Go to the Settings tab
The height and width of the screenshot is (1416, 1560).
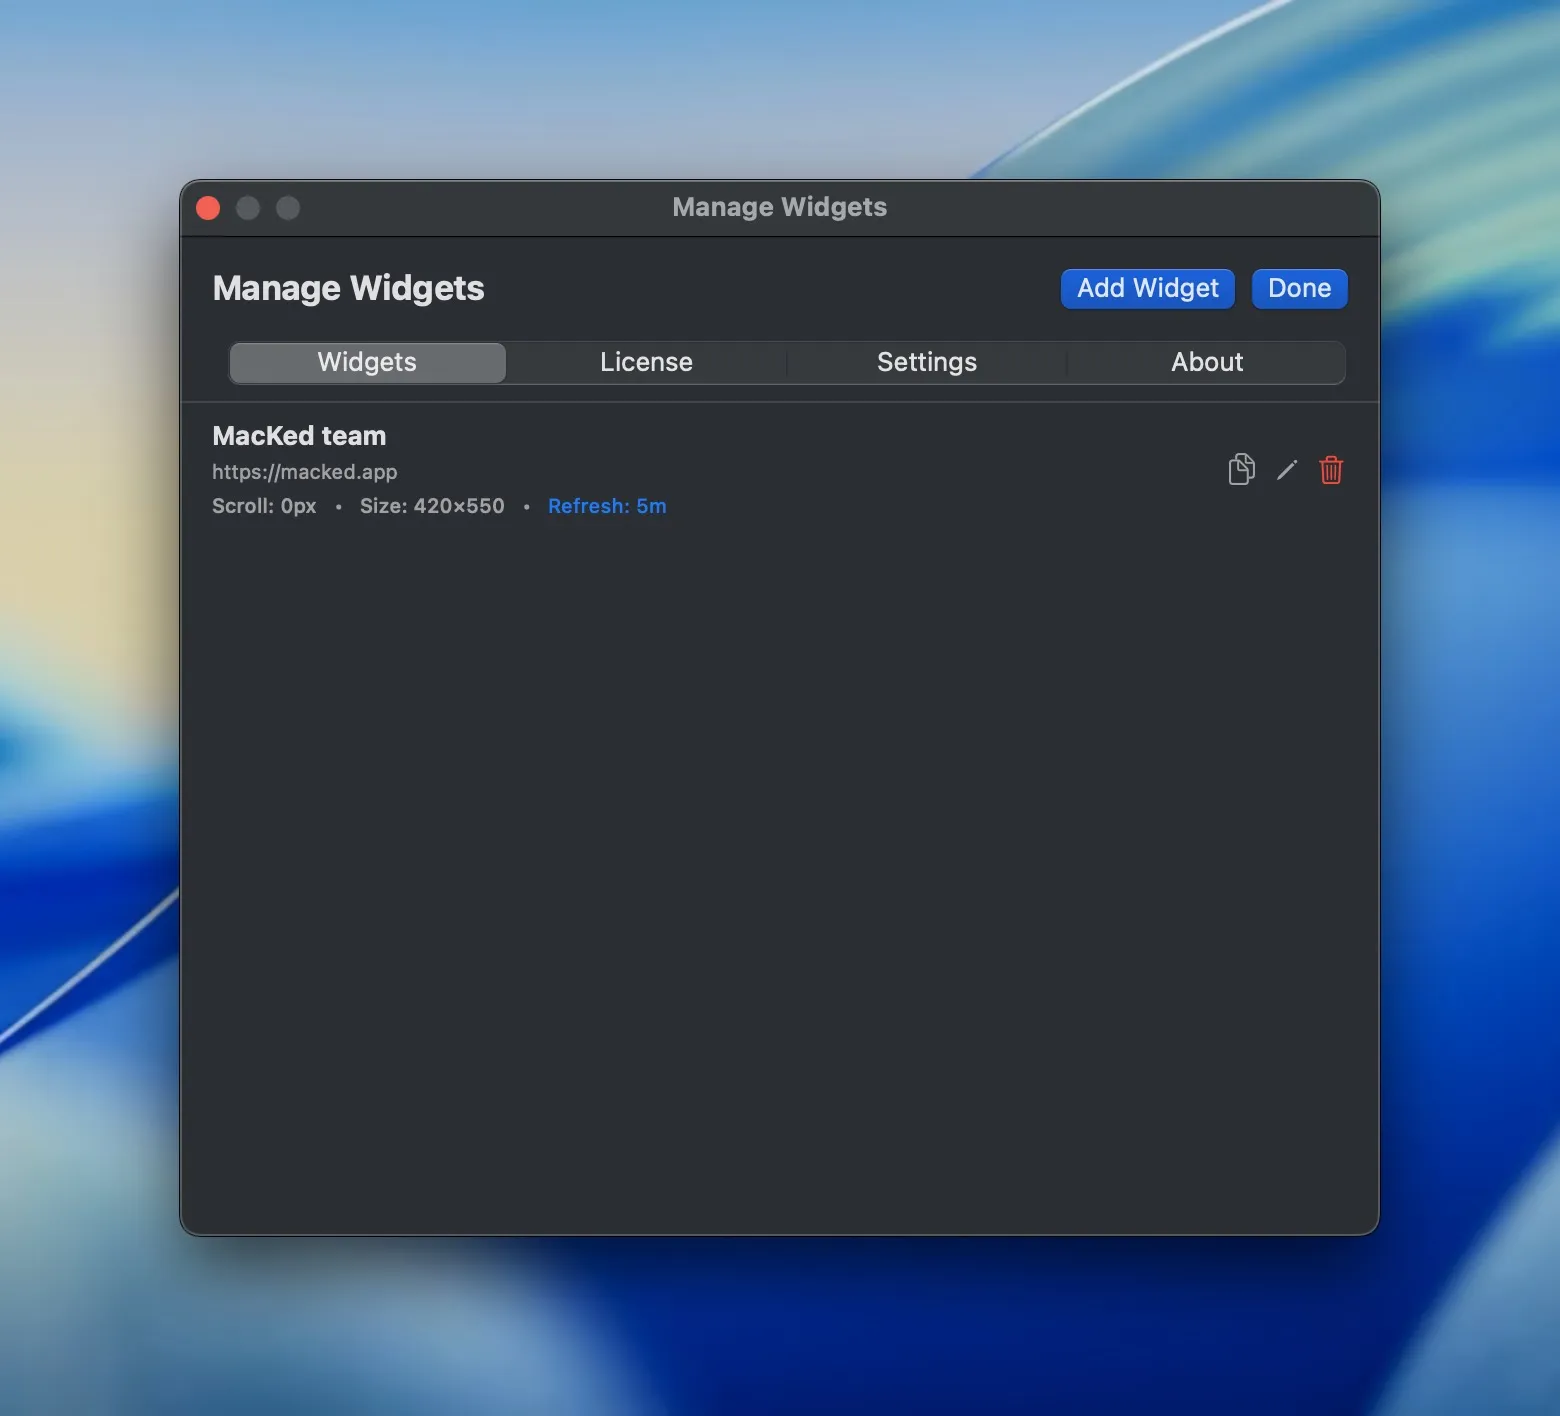point(926,362)
